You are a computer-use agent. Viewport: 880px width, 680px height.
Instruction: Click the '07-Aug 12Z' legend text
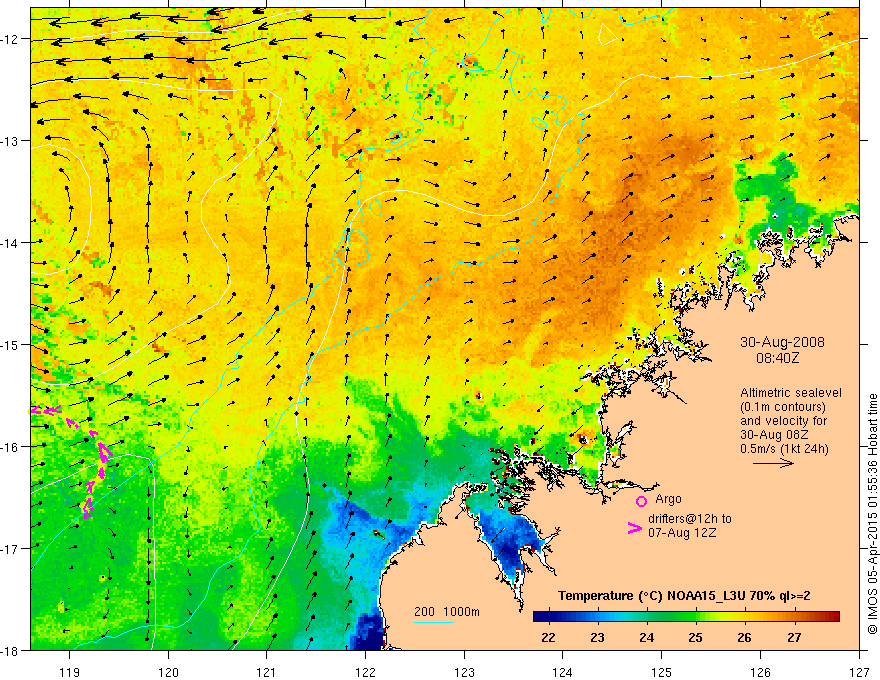click(682, 533)
